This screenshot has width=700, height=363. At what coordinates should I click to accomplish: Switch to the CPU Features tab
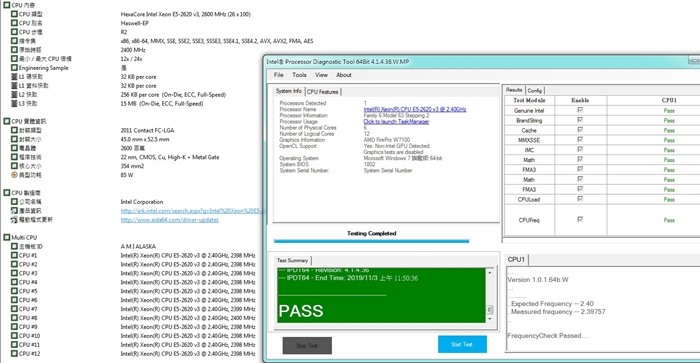(x=323, y=92)
